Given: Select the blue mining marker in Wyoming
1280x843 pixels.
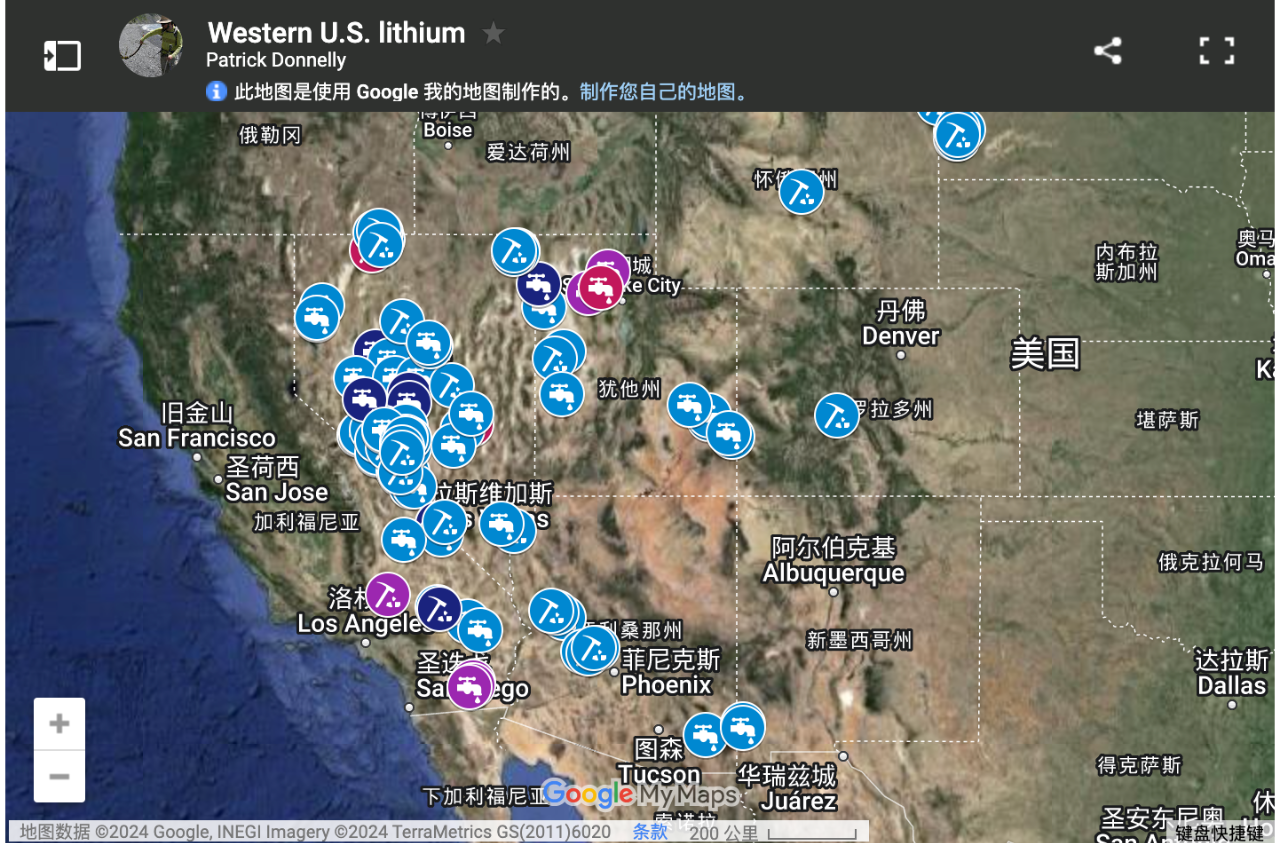Looking at the screenshot, I should tap(801, 191).
